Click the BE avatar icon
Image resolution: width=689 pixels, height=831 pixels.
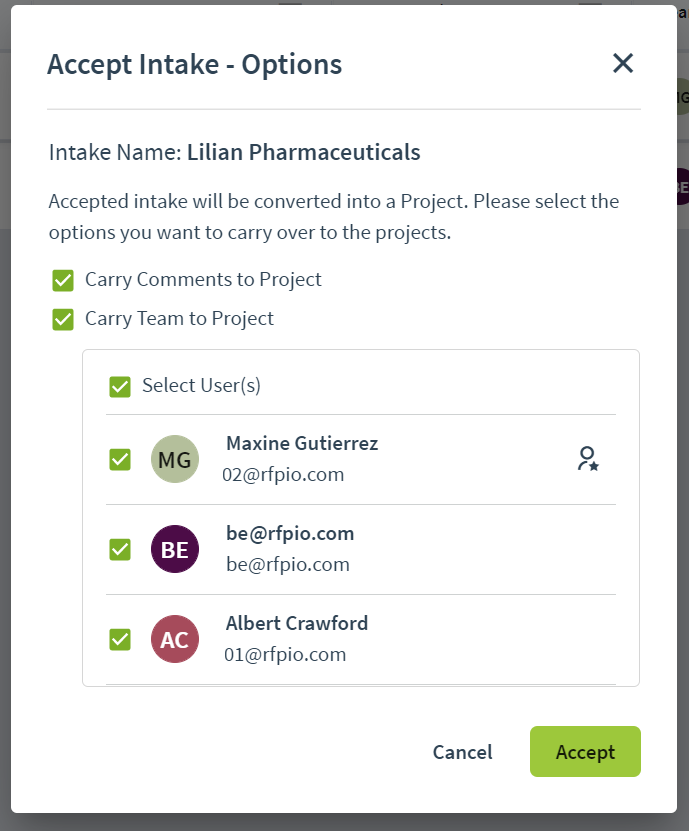point(175,549)
